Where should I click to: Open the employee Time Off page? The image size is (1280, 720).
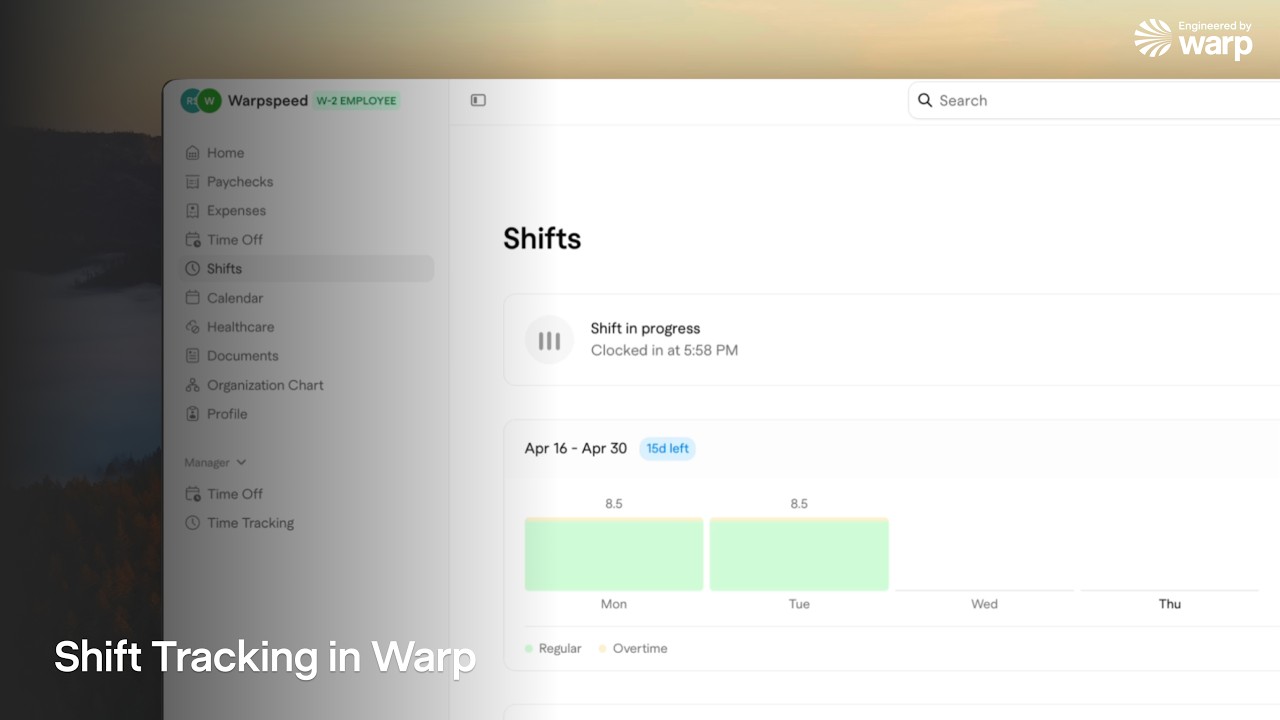pos(306,240)
